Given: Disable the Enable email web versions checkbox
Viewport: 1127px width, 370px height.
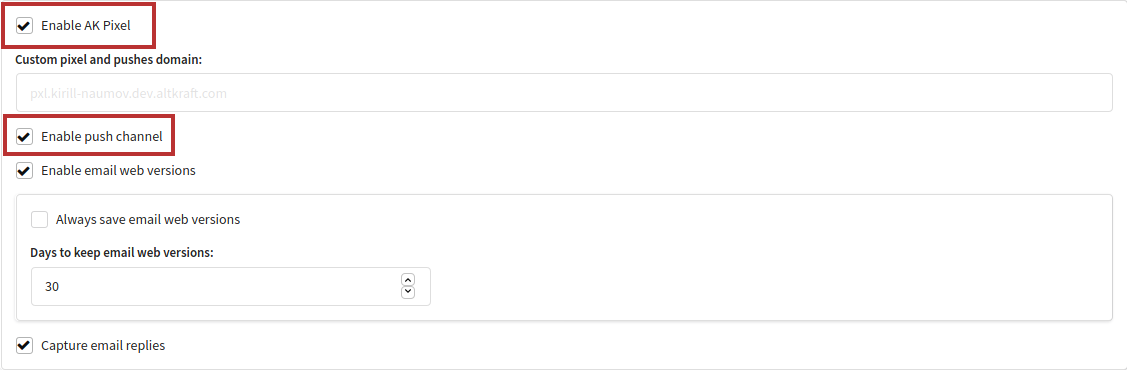Looking at the screenshot, I should point(24,171).
